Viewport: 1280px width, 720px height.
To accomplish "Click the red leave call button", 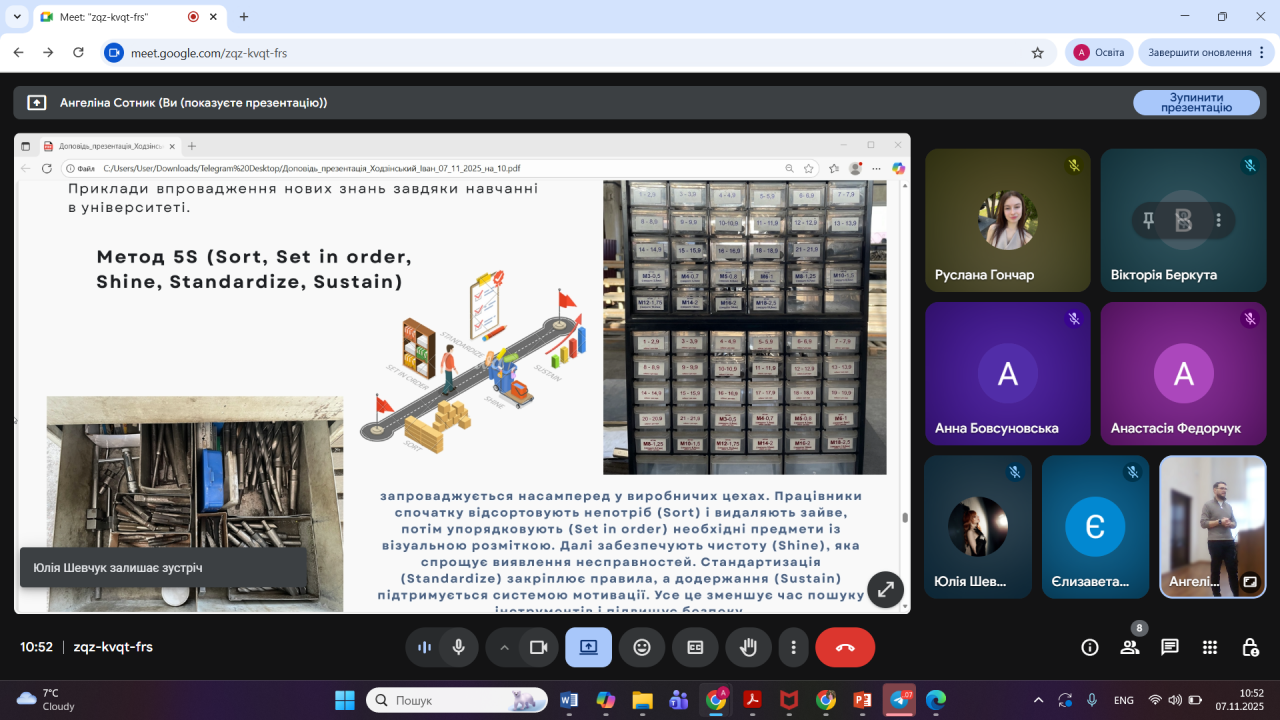I will (845, 647).
